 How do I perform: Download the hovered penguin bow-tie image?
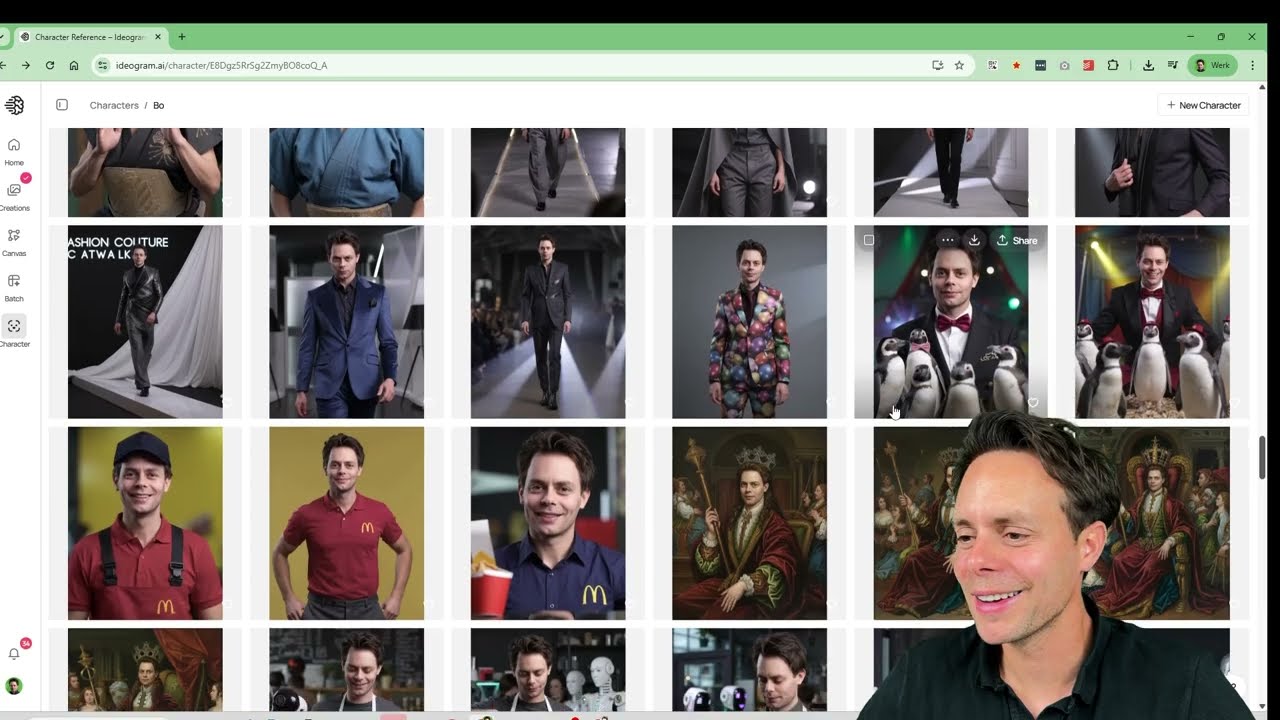[974, 240]
